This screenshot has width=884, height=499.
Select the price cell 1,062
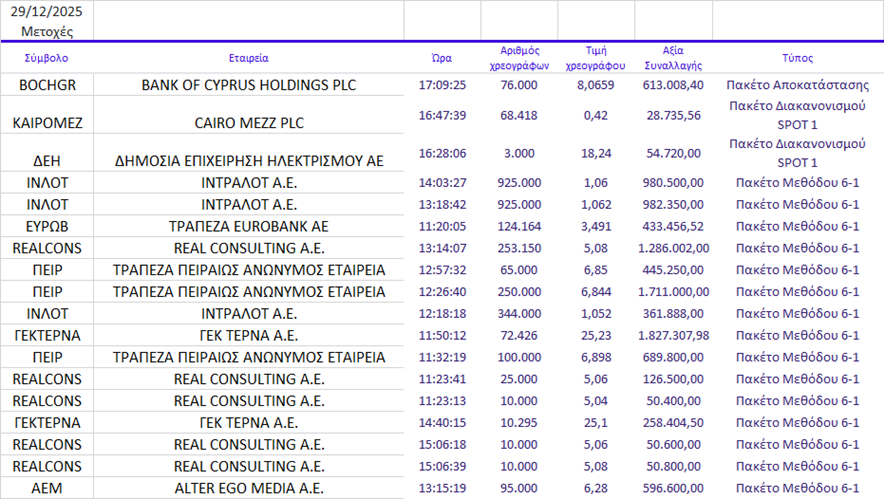coord(596,205)
